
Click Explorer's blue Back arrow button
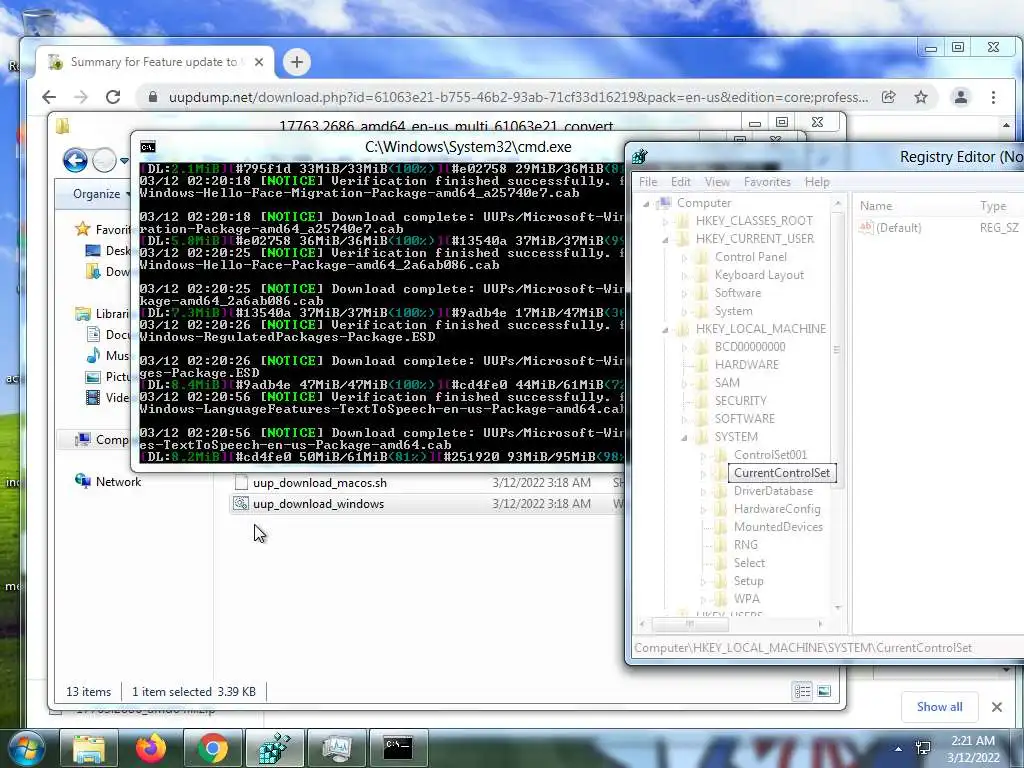pos(75,160)
